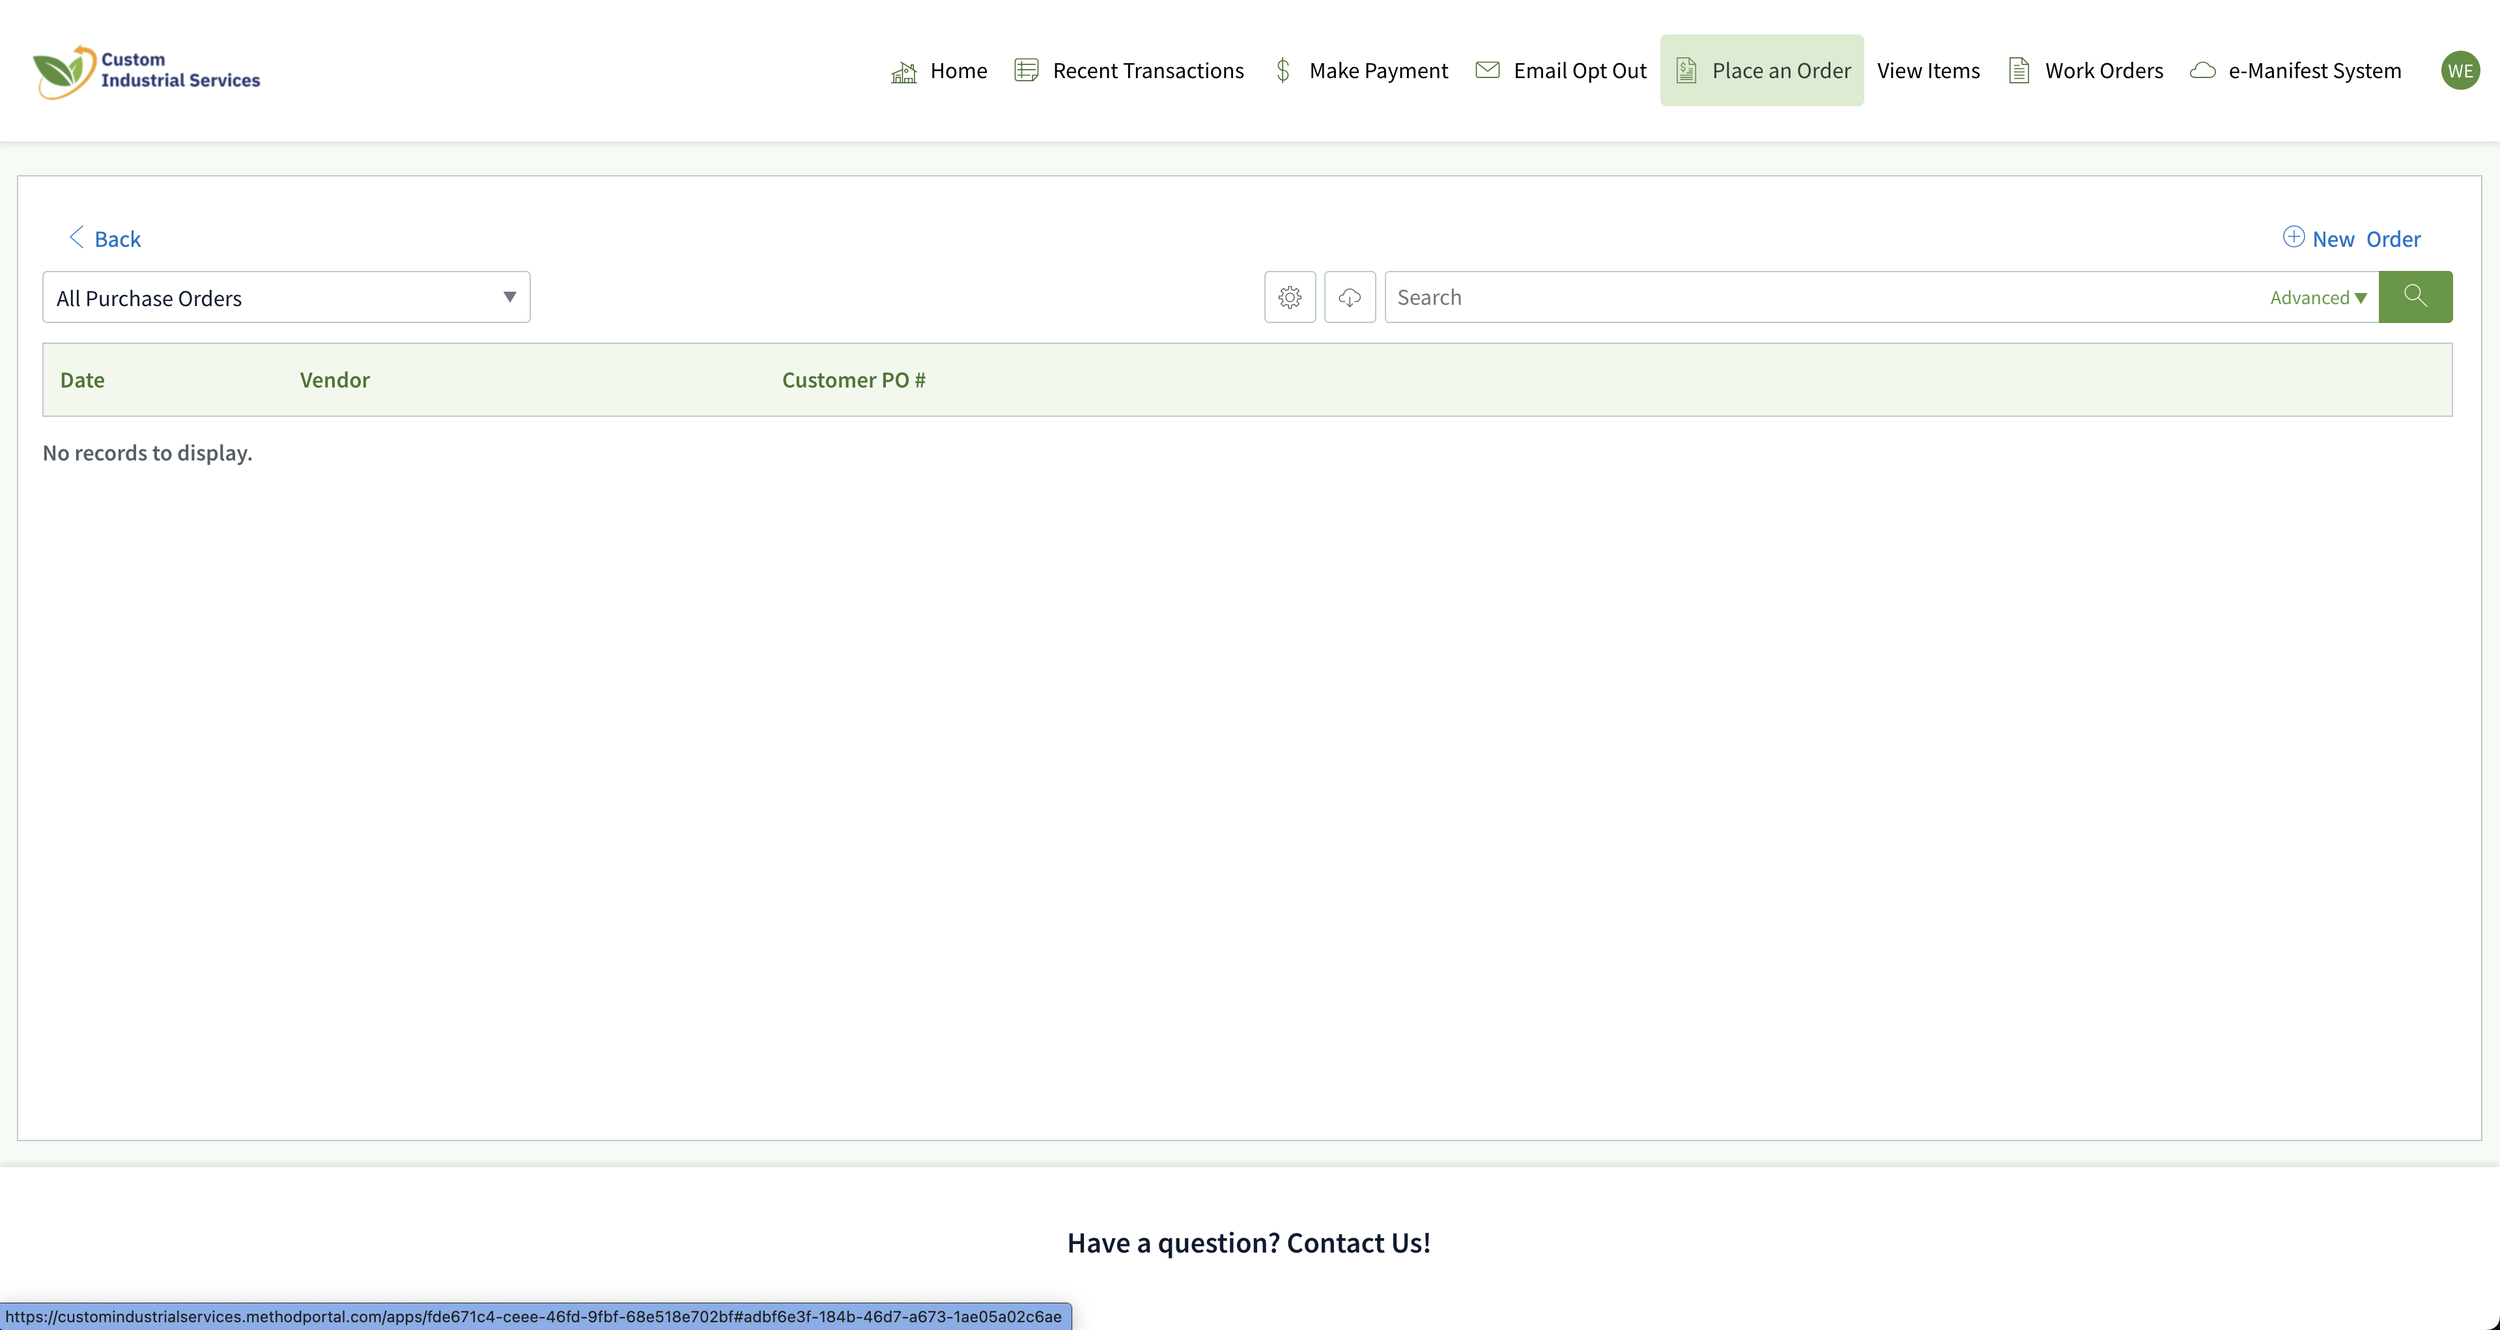Open the All Purchase Orders dropdown

coord(286,298)
